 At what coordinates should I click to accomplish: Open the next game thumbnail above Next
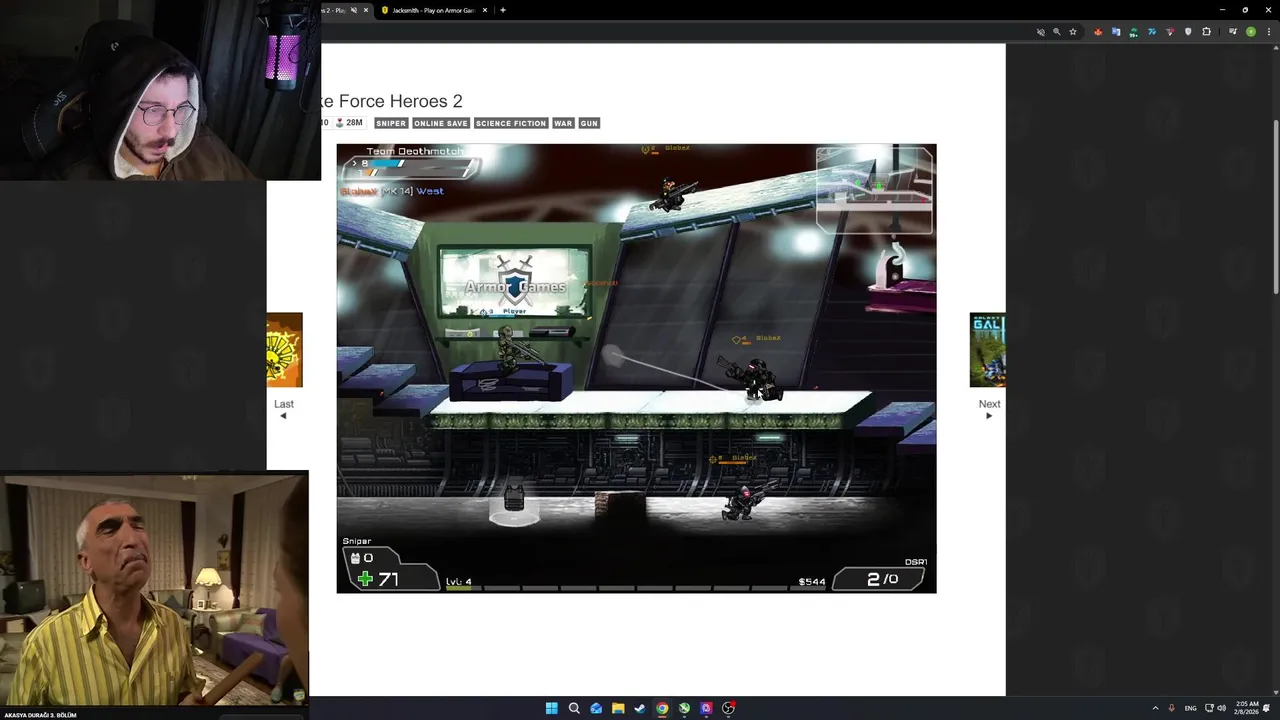pos(987,350)
